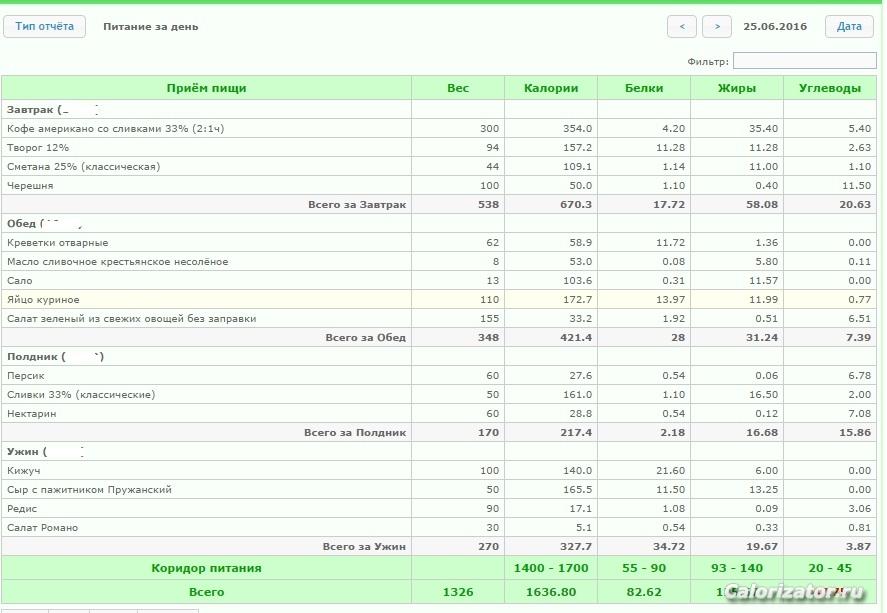
Task: Select the Салат Романо food row
Action: point(439,528)
